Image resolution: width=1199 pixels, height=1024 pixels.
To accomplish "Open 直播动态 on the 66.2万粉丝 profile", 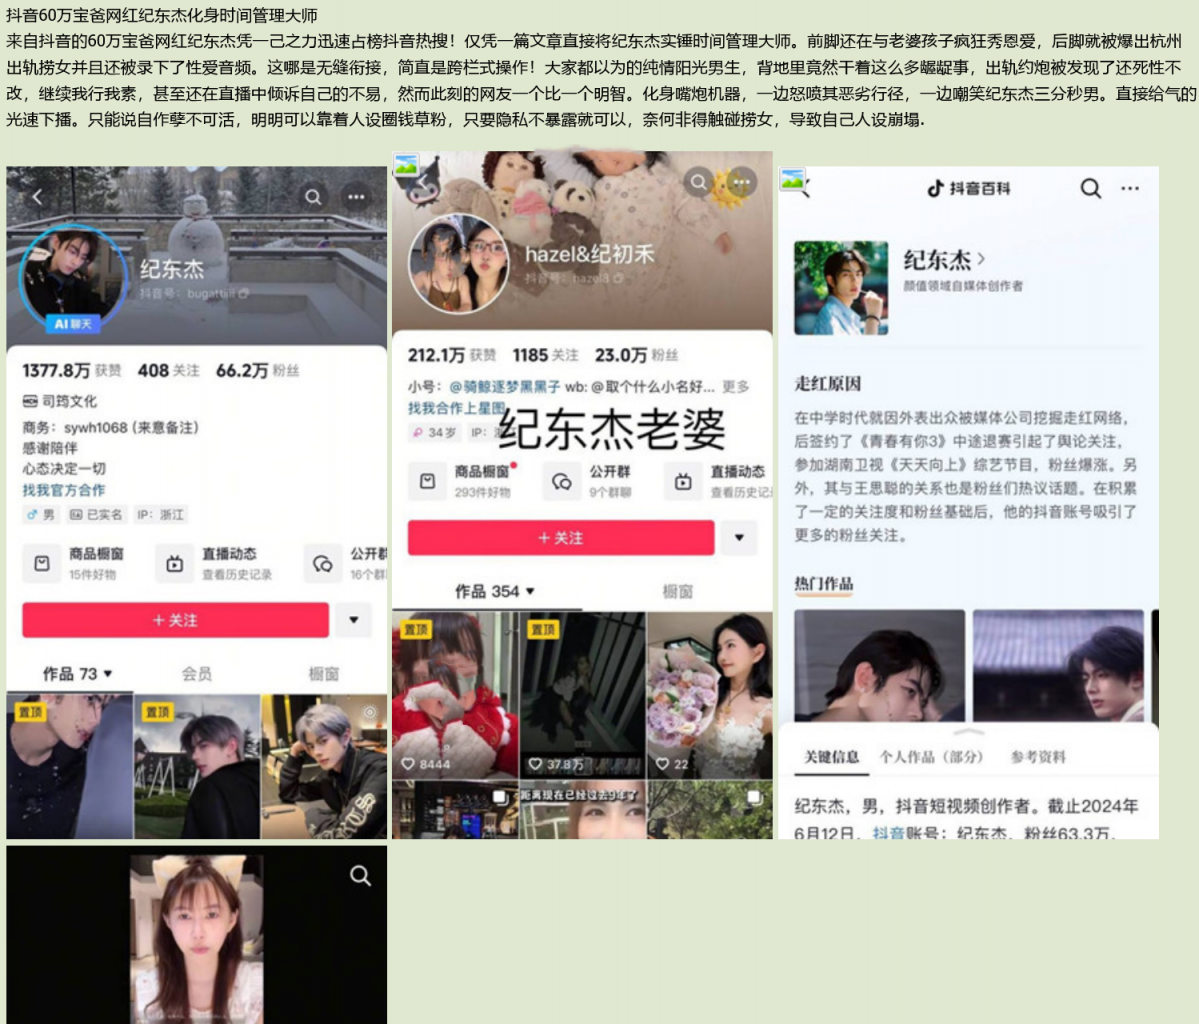I will tap(215, 563).
